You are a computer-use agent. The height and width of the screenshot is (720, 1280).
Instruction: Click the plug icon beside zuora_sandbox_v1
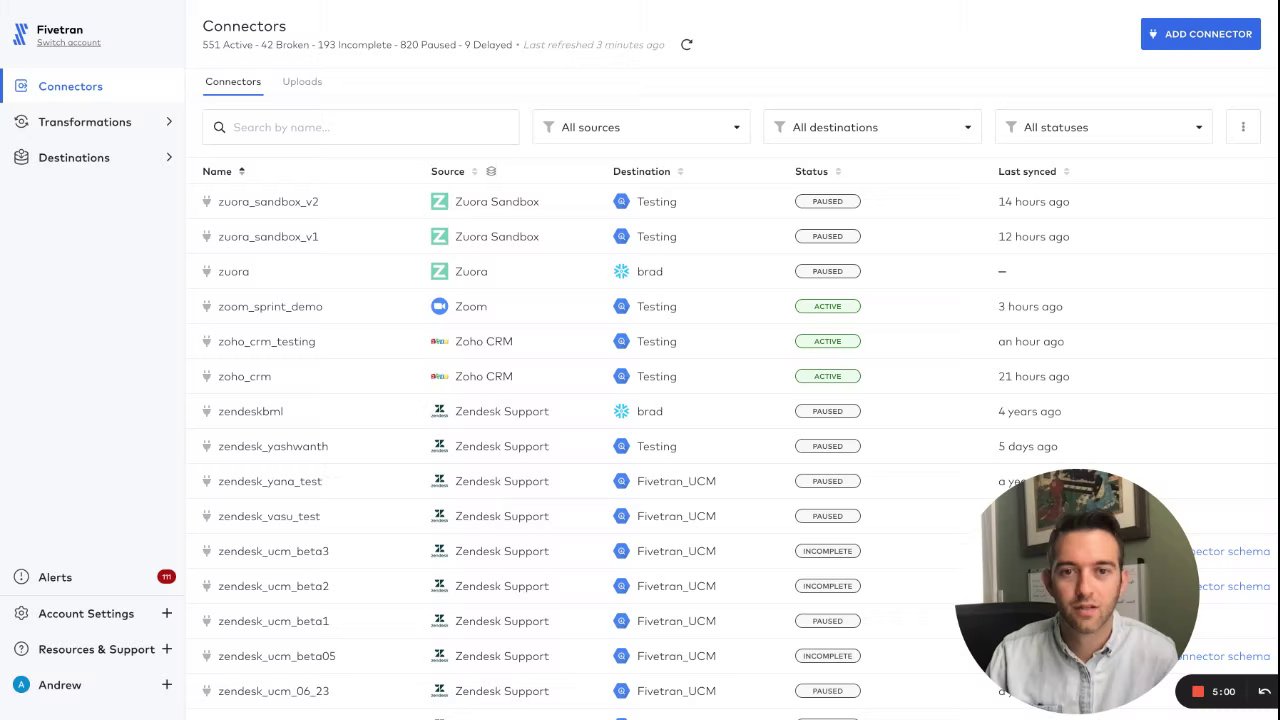point(207,236)
